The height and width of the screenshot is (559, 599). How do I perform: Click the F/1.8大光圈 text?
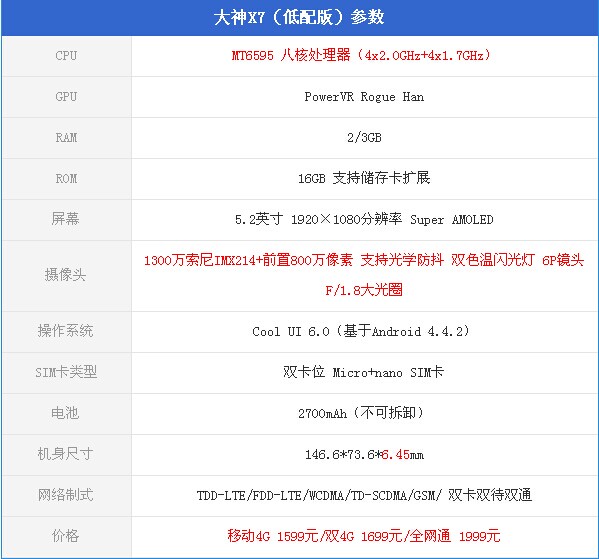pos(364,290)
